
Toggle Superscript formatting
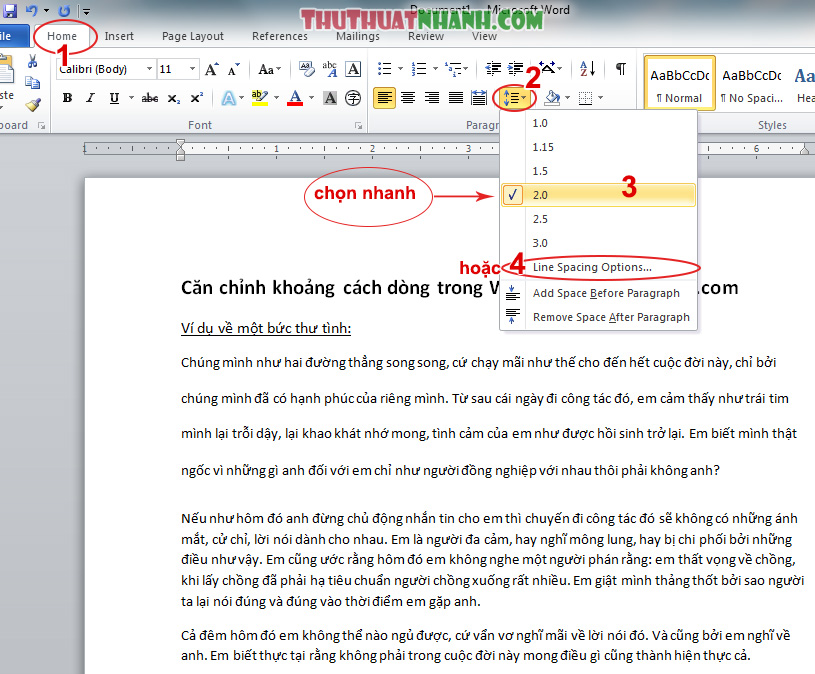(196, 98)
